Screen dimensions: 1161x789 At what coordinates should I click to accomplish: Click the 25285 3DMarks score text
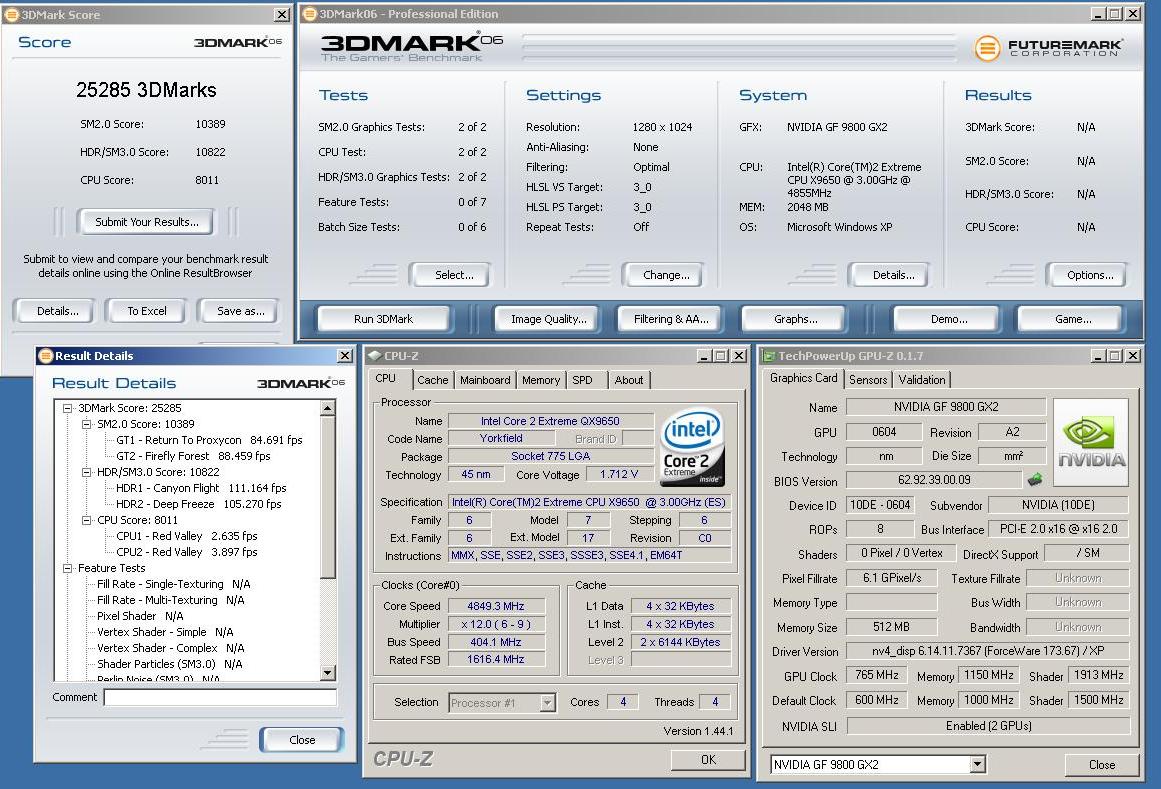click(147, 90)
